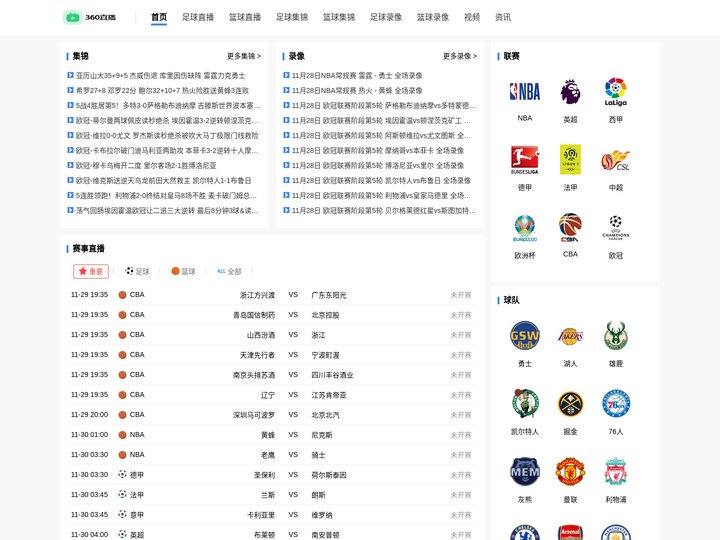Open replay 热火 - 黄蜂 全场录像

tap(357, 90)
